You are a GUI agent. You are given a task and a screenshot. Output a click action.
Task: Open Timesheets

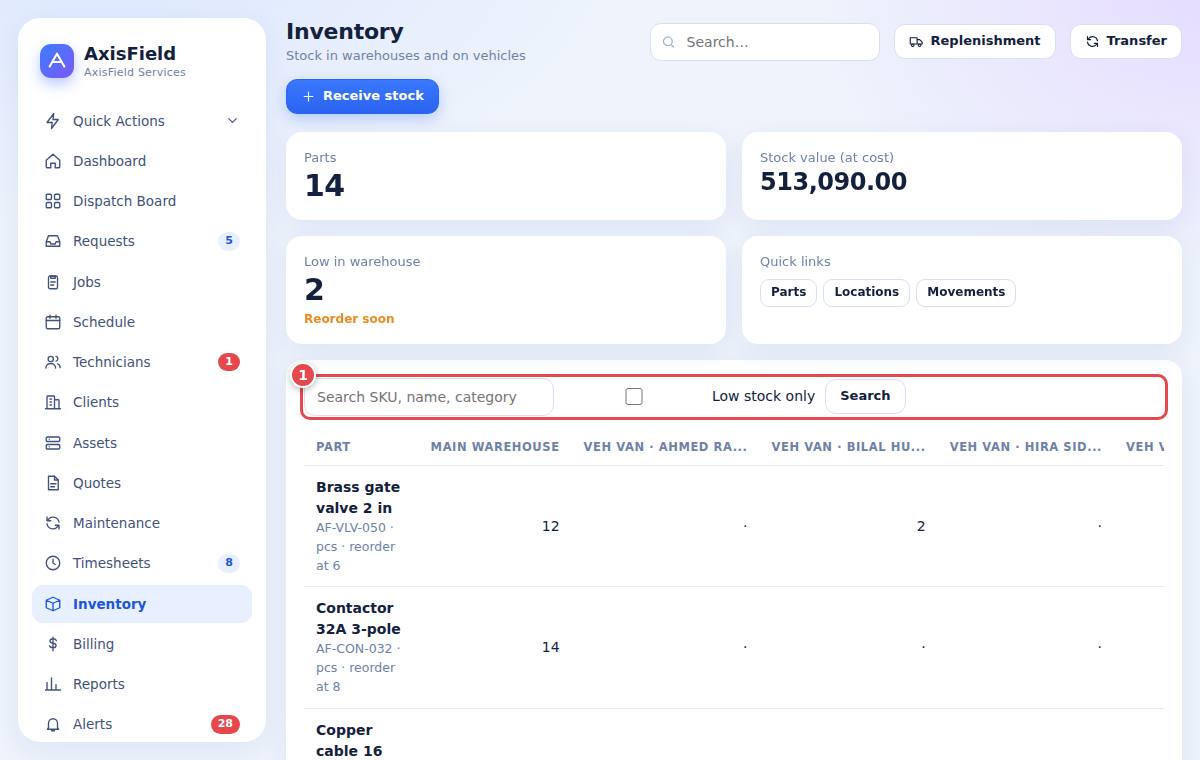pyautogui.click(x=142, y=563)
